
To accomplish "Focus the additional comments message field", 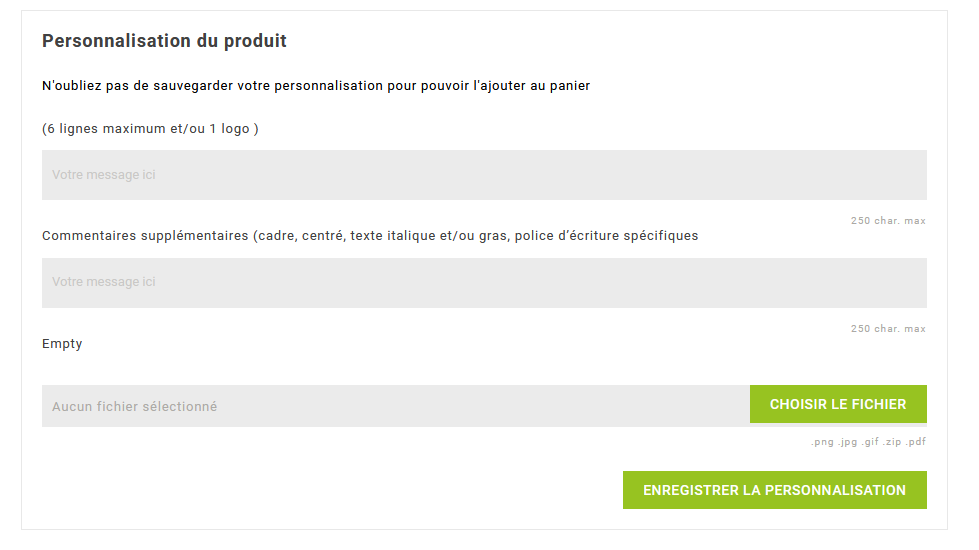I will pos(484,283).
